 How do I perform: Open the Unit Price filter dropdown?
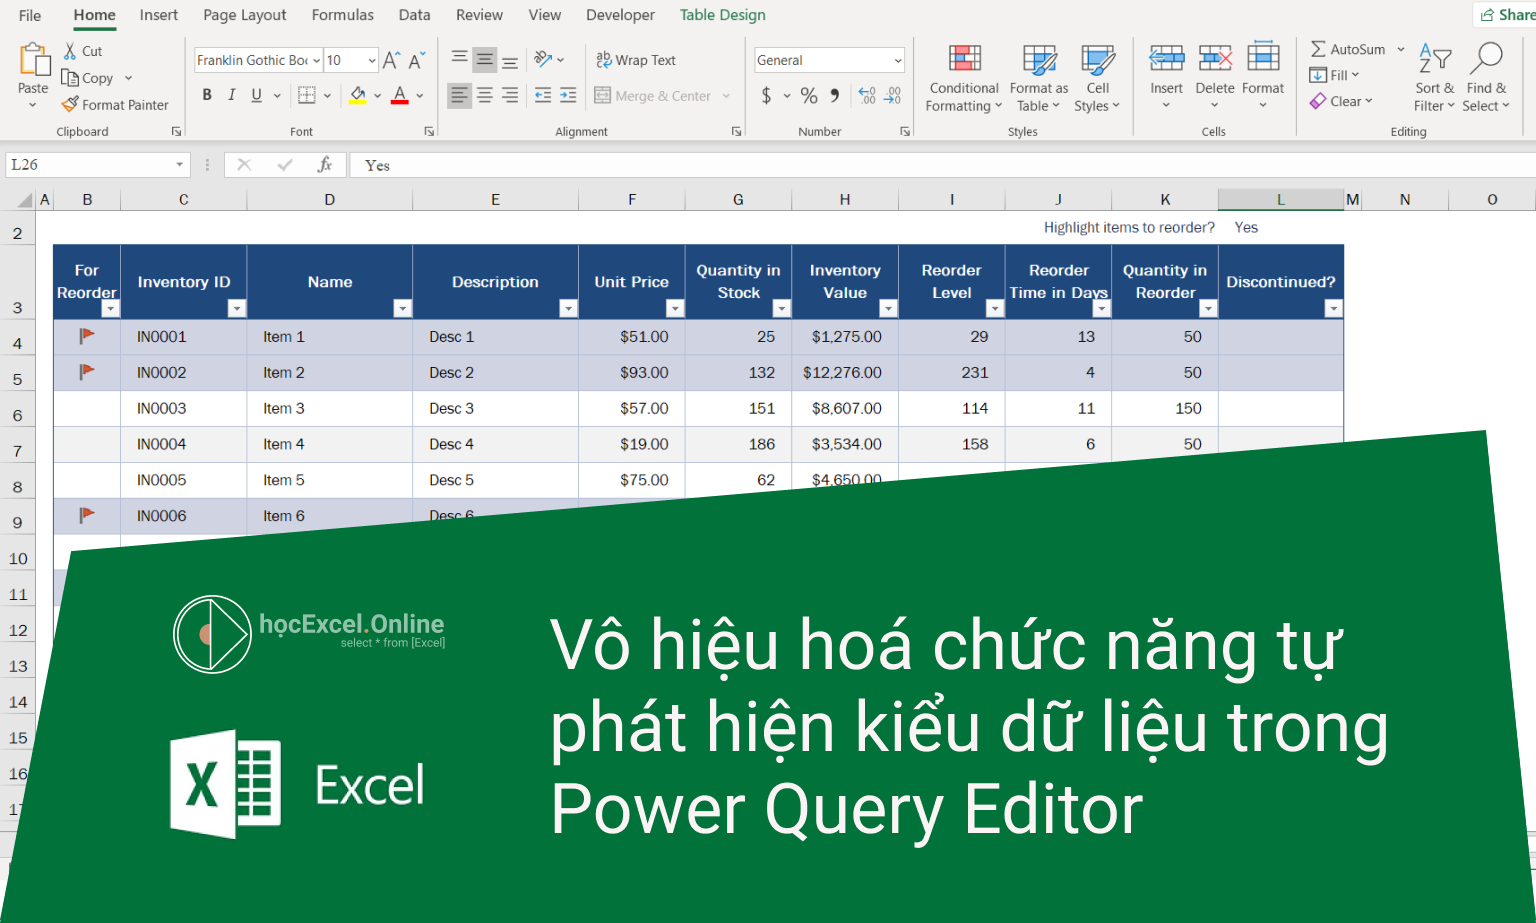[x=675, y=308]
